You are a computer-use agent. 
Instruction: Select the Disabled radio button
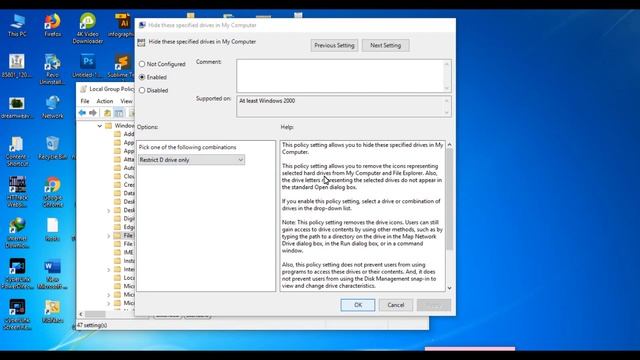142,90
